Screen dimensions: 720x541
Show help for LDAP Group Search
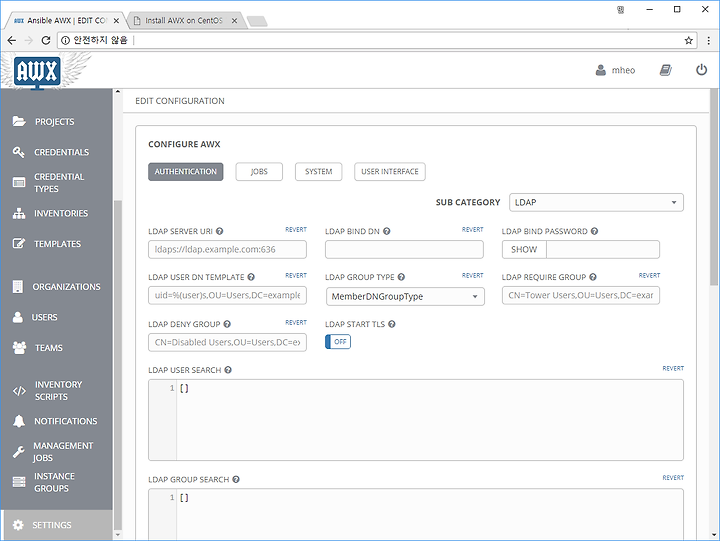[x=236, y=479]
